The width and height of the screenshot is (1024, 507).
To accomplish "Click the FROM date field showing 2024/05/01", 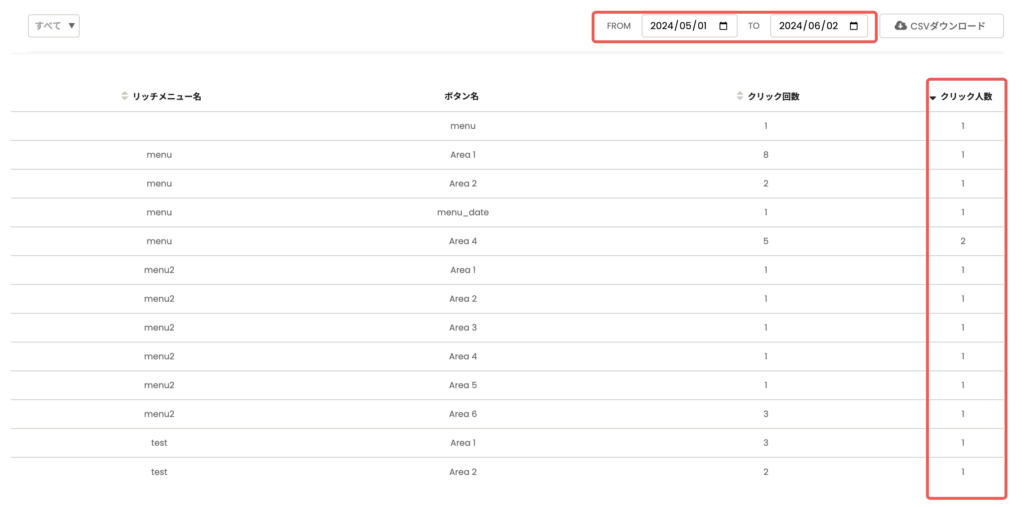I will pos(678,26).
